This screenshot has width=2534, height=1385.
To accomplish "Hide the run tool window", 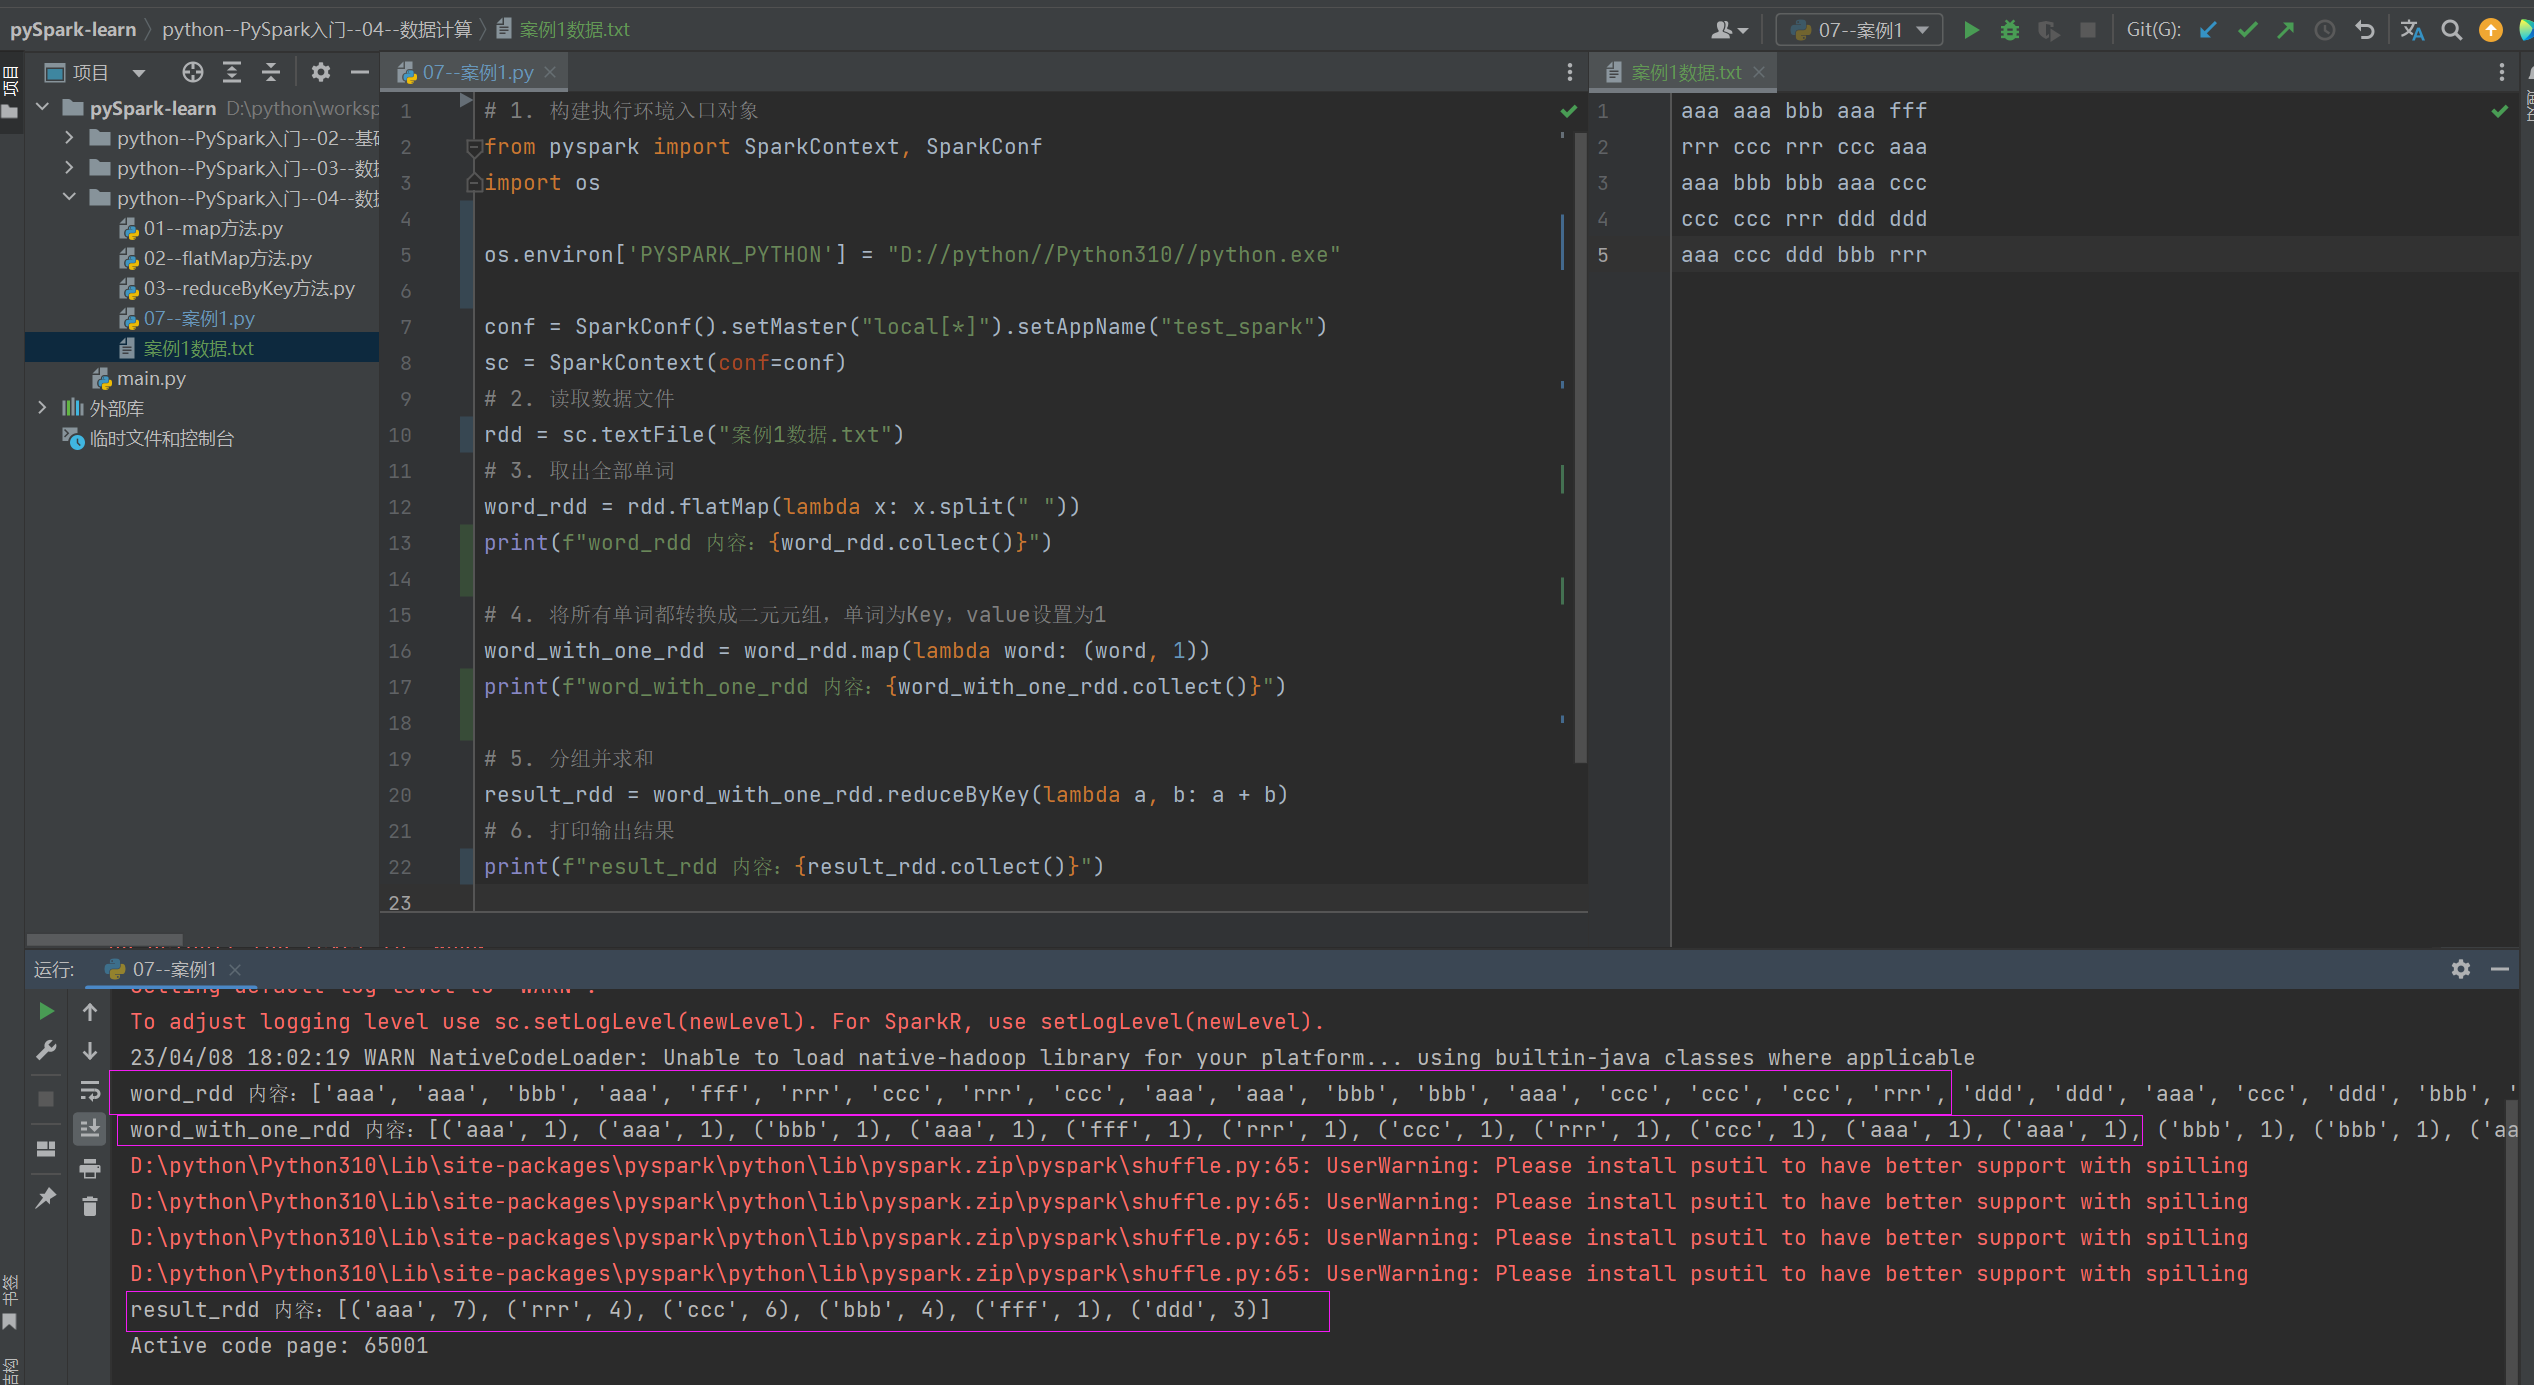I will 2500,969.
